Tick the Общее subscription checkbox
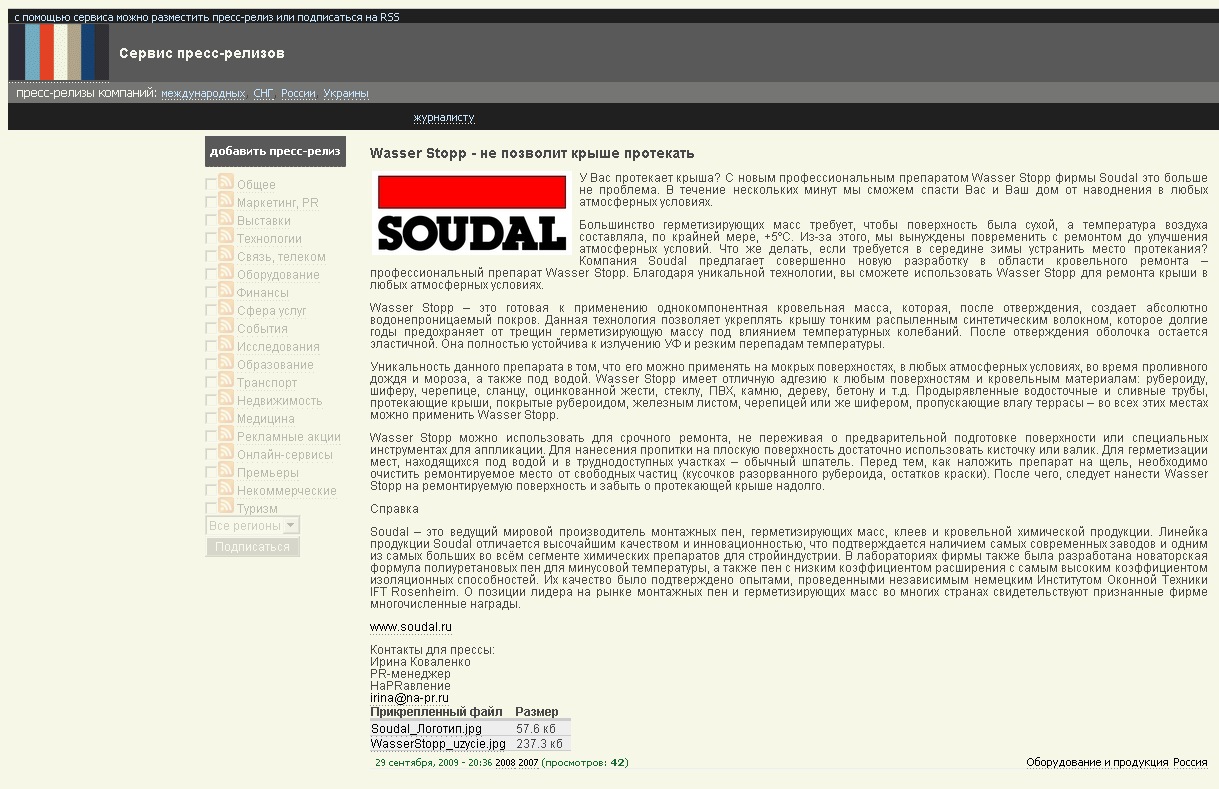This screenshot has width=1219, height=789. [211, 185]
